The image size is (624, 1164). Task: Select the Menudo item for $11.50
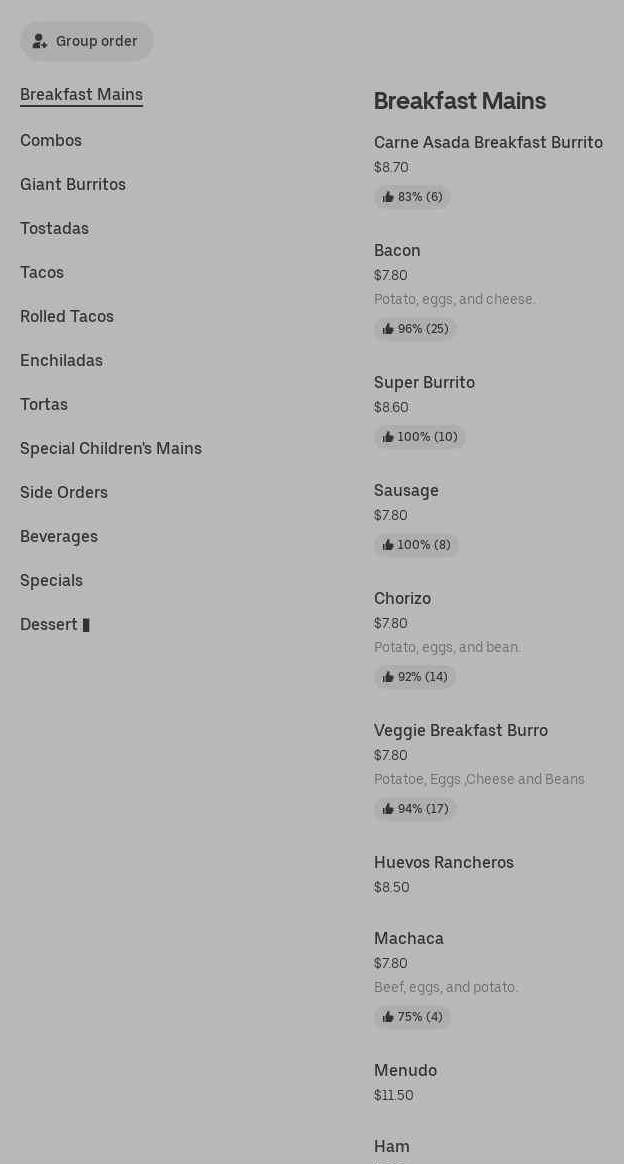click(405, 1071)
